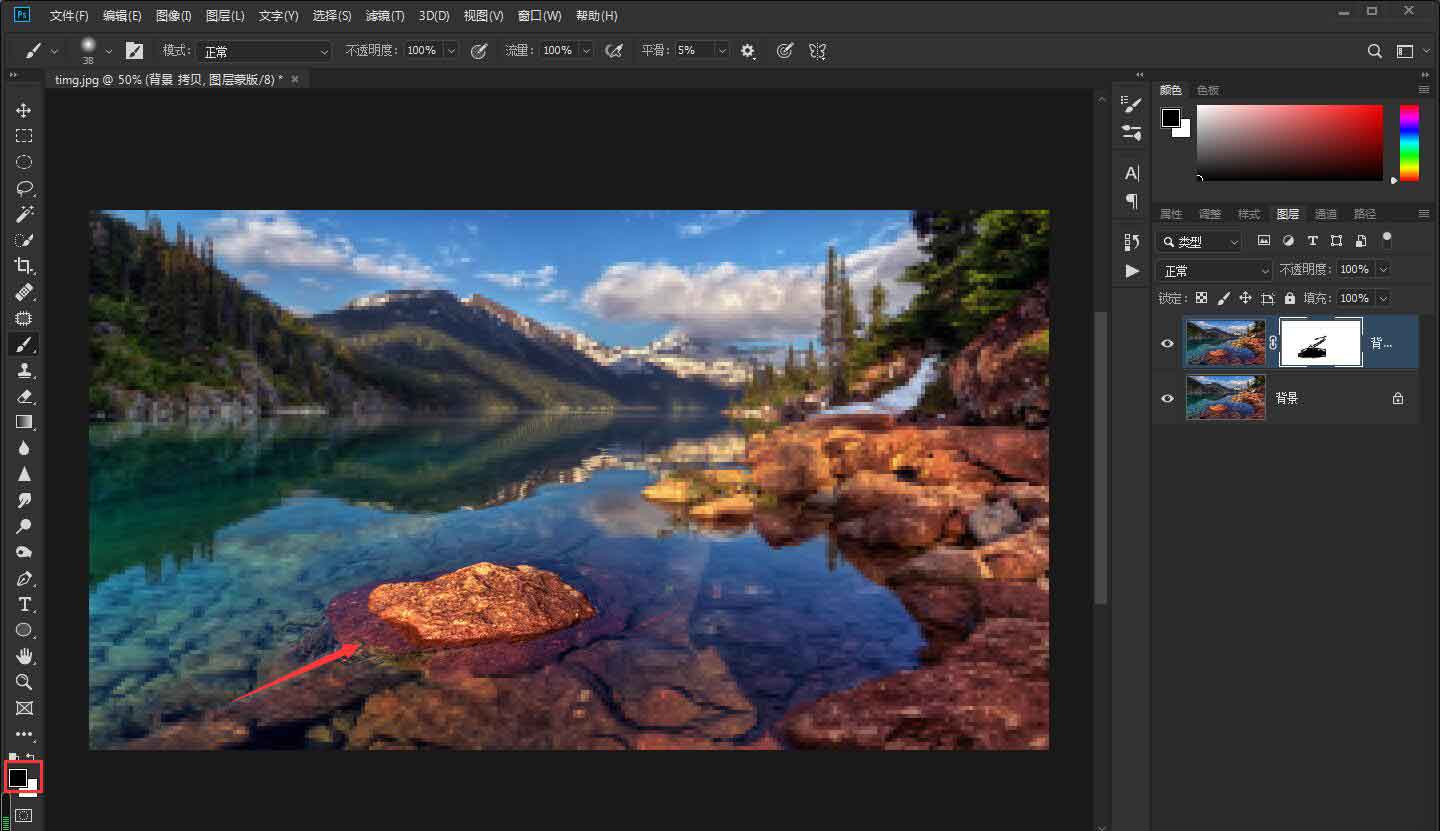Select the Horizontal Type tool

pos(23,604)
